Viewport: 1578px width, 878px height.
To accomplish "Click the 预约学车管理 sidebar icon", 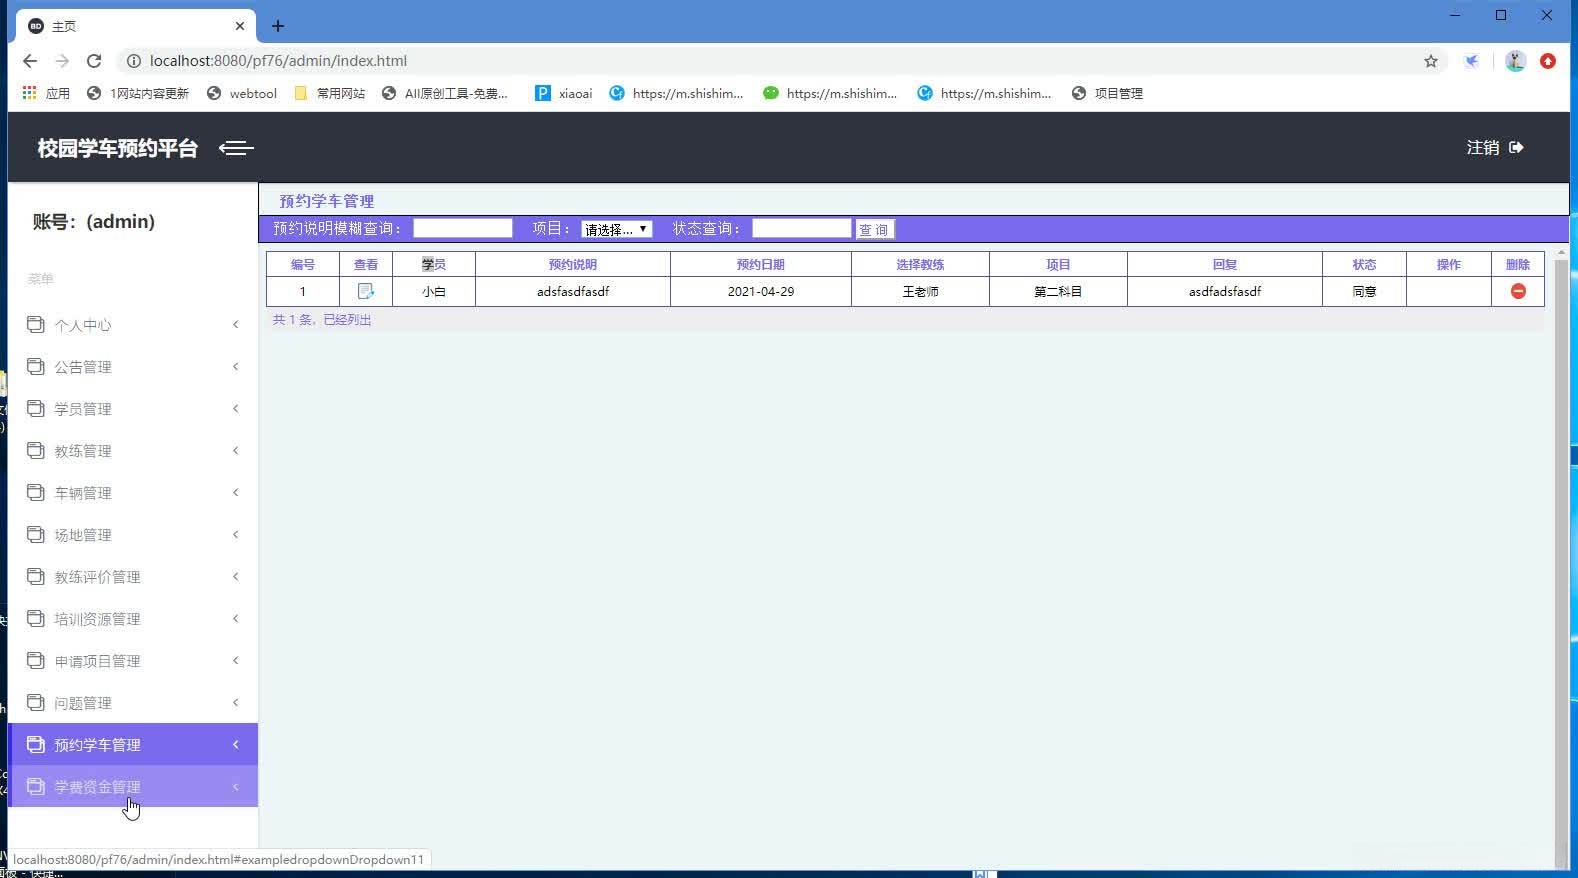I will (36, 745).
